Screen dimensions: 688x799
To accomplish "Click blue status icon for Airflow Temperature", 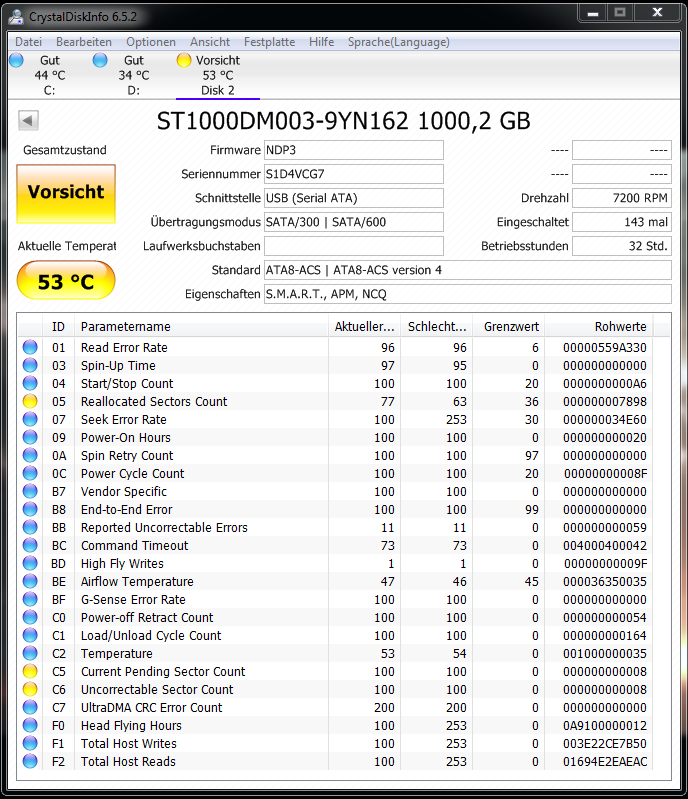I will coord(30,581).
